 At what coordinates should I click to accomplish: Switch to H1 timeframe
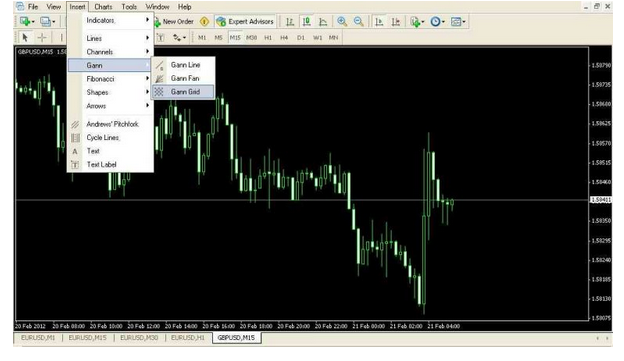[268, 37]
